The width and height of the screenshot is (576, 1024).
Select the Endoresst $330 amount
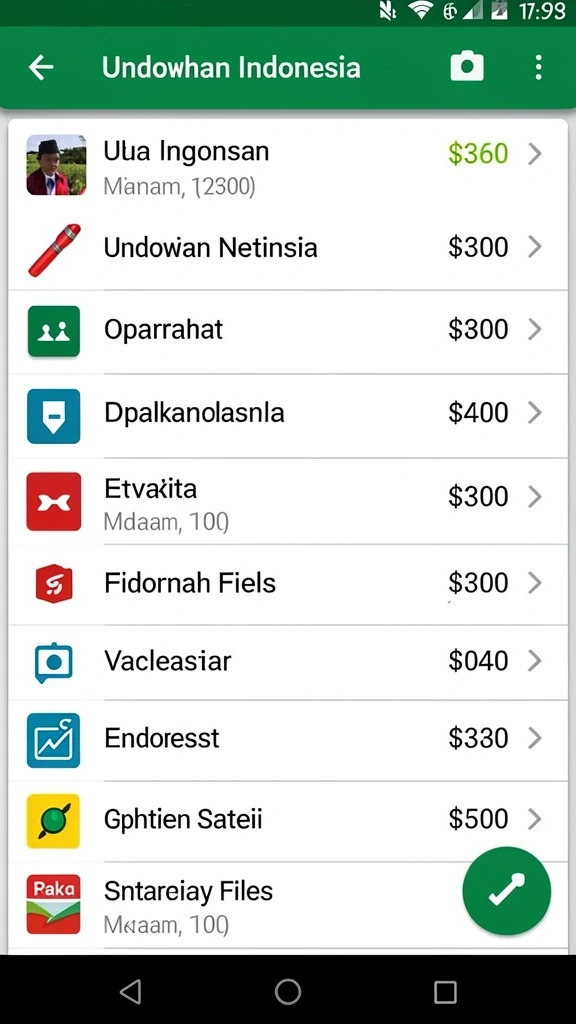point(478,739)
